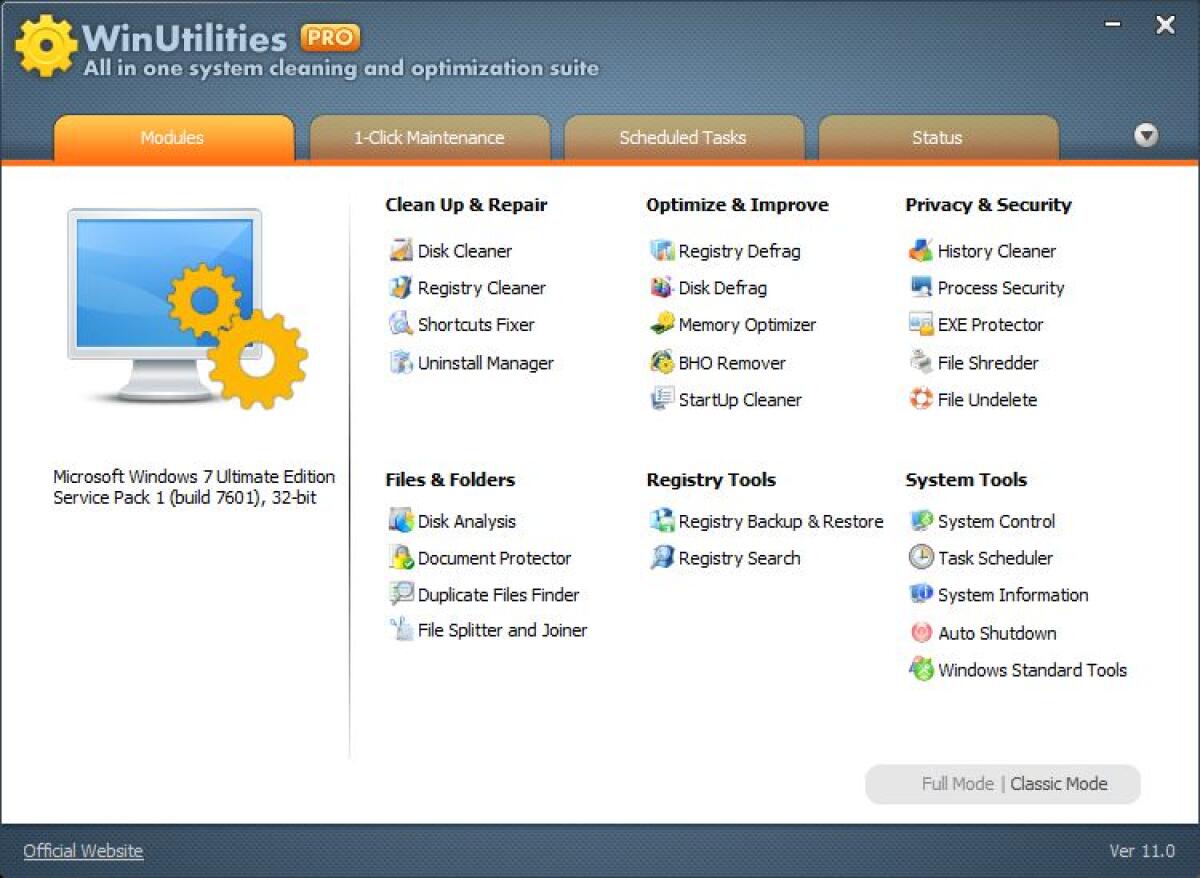The width and height of the screenshot is (1200, 878).
Task: Launch the Registry Cleaner tool
Action: pyautogui.click(x=480, y=288)
